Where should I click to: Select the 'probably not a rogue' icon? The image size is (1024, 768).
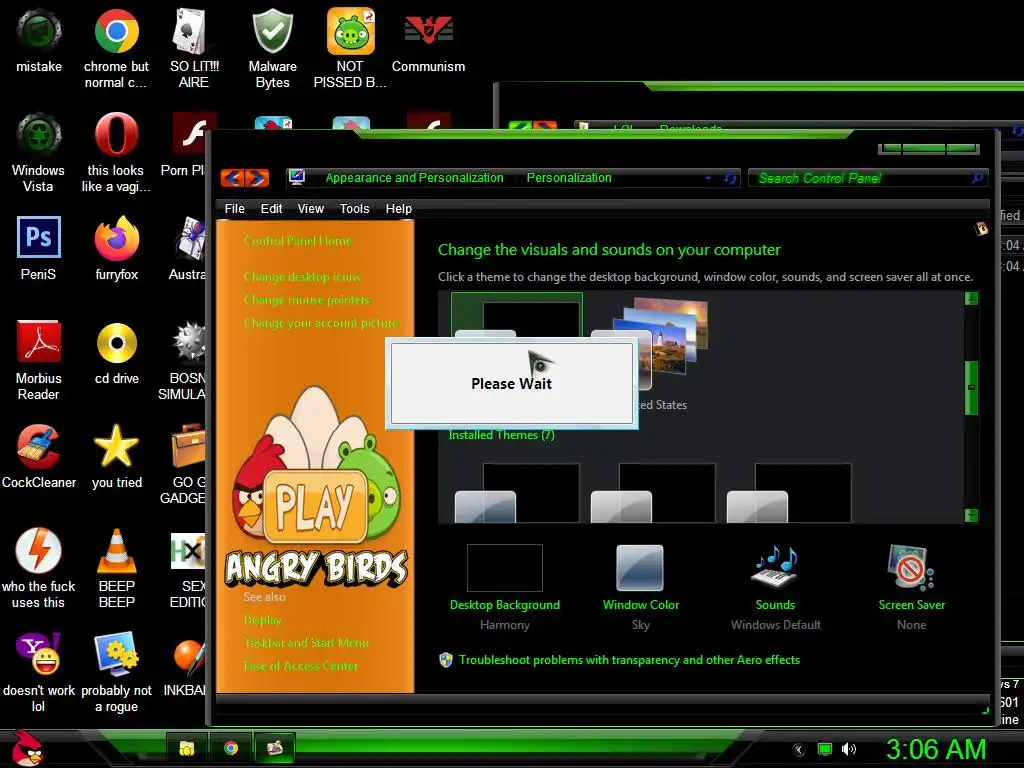click(x=116, y=672)
